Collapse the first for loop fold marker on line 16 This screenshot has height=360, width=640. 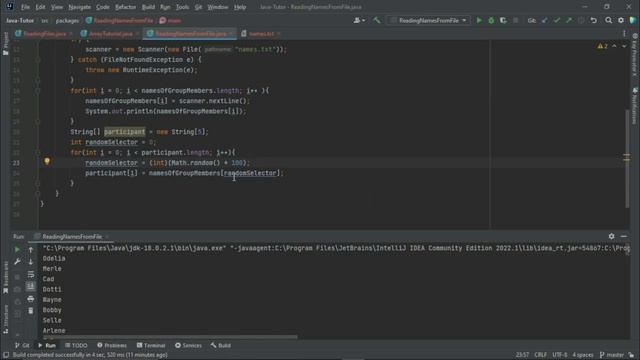pyautogui.click(x=38, y=91)
